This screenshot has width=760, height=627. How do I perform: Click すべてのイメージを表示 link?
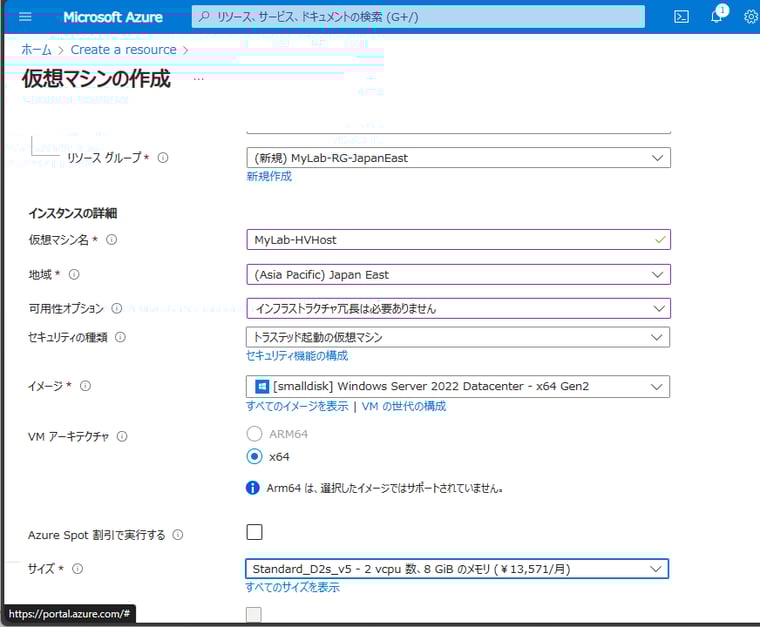point(297,406)
